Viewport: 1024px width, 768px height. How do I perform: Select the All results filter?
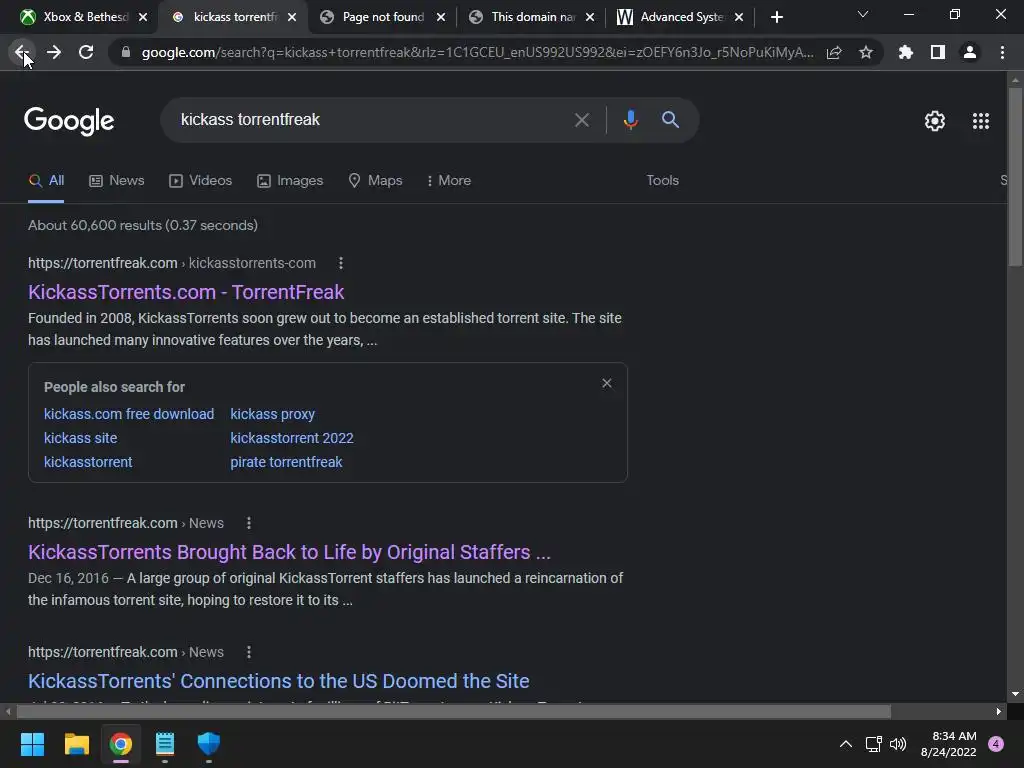[46, 181]
